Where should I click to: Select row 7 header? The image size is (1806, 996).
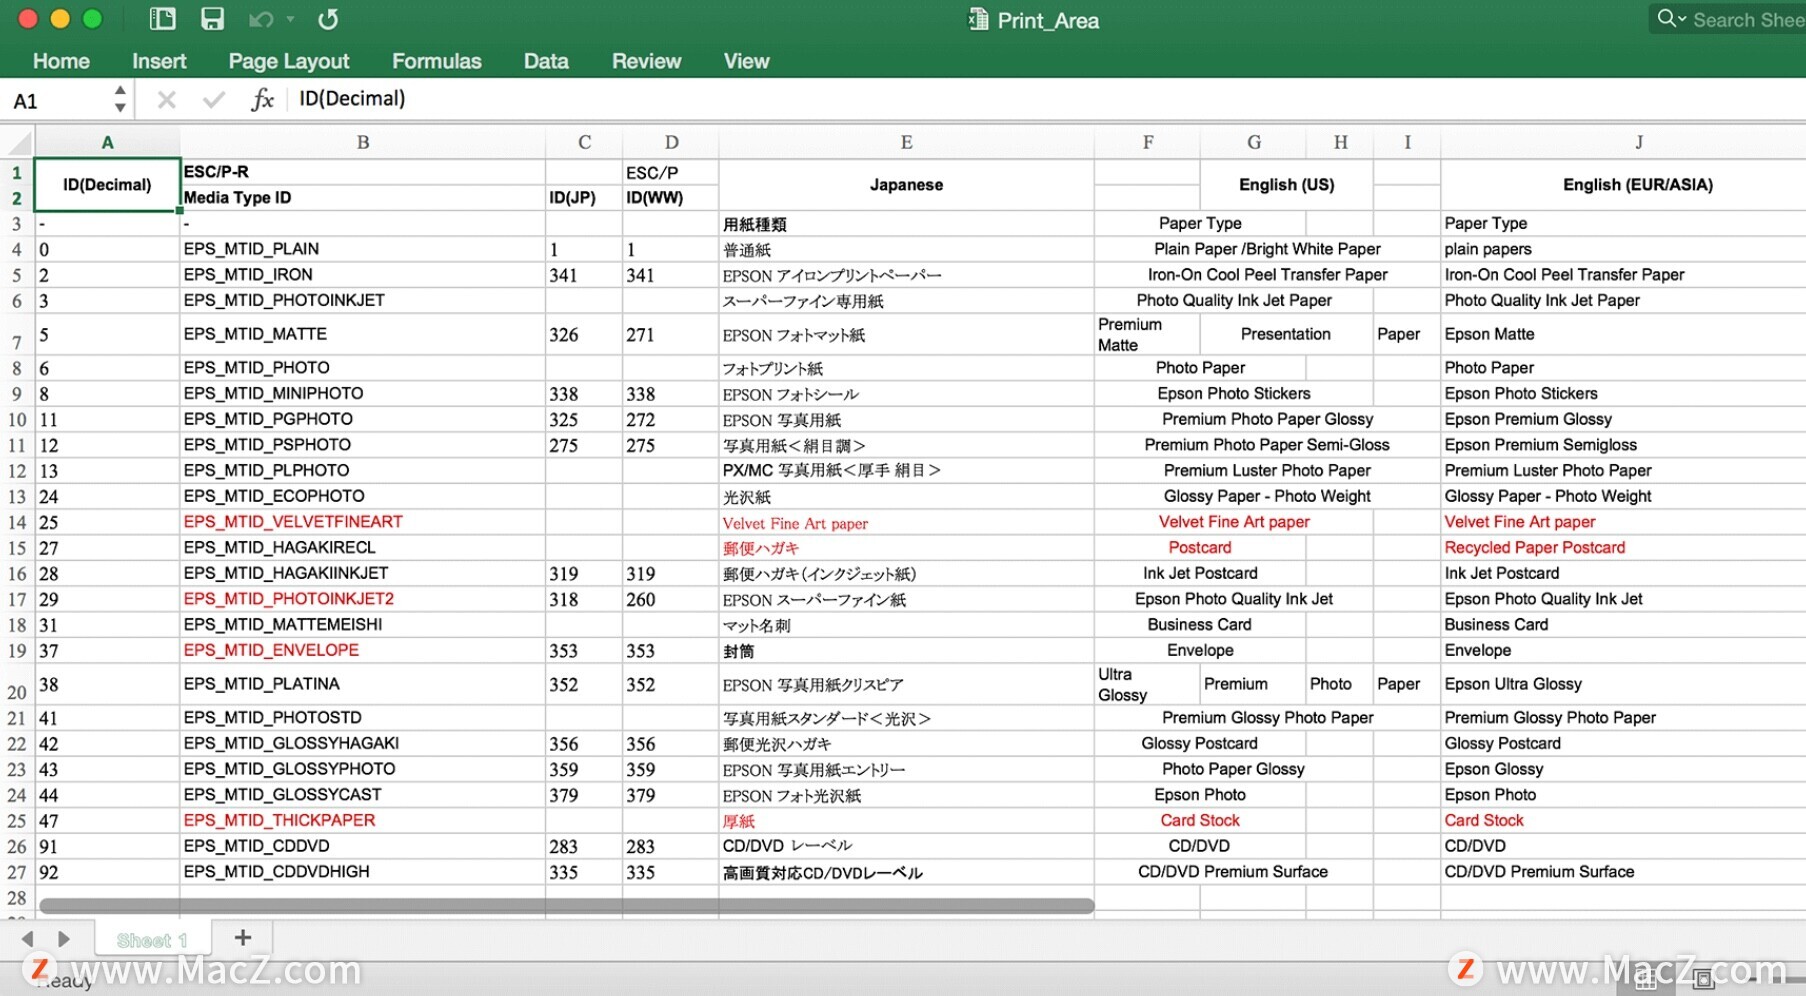pos(17,334)
